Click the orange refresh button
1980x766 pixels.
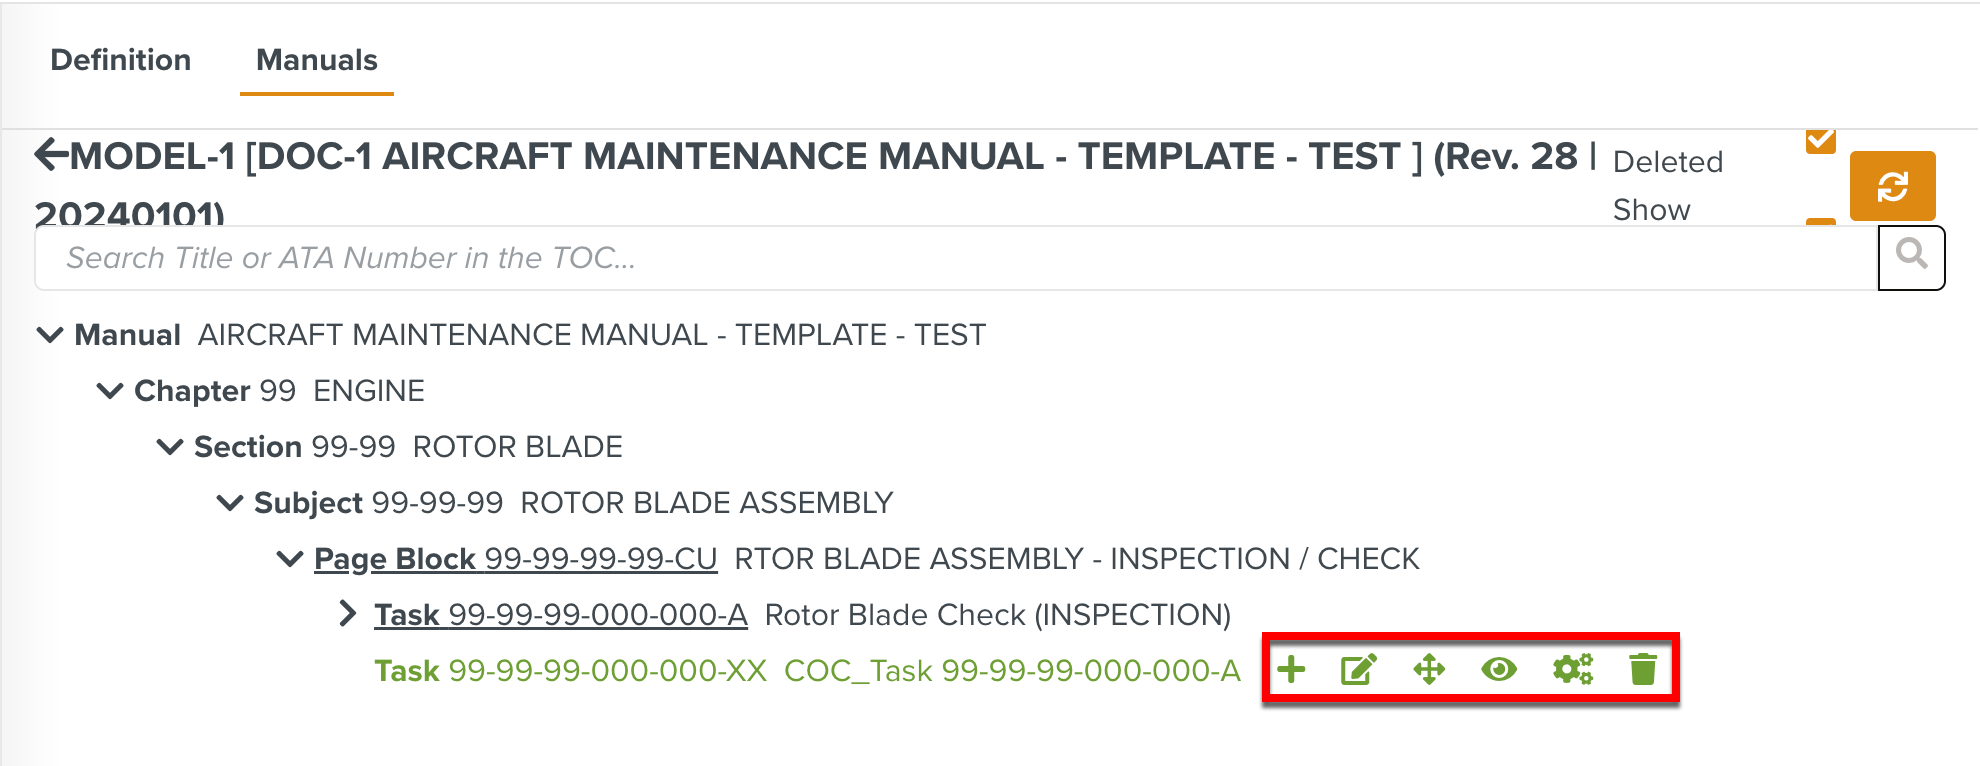pos(1892,186)
